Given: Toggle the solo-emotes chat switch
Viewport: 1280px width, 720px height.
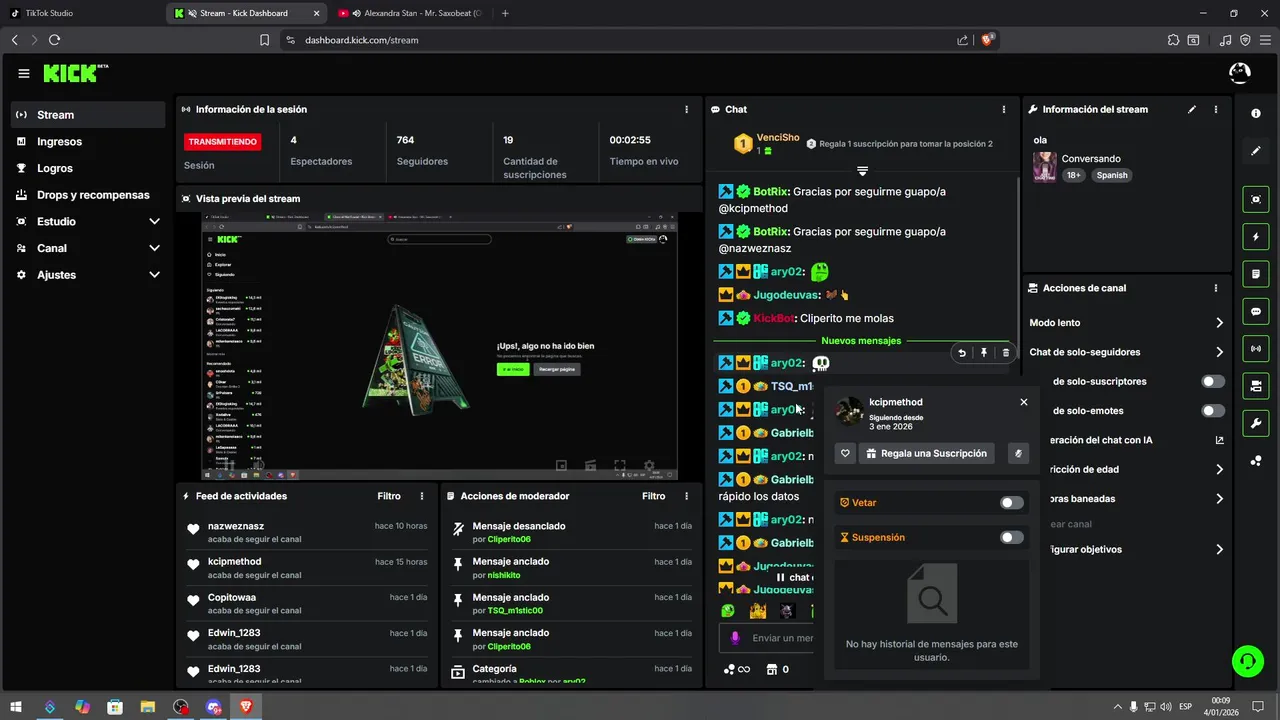Looking at the screenshot, I should tap(1213, 411).
